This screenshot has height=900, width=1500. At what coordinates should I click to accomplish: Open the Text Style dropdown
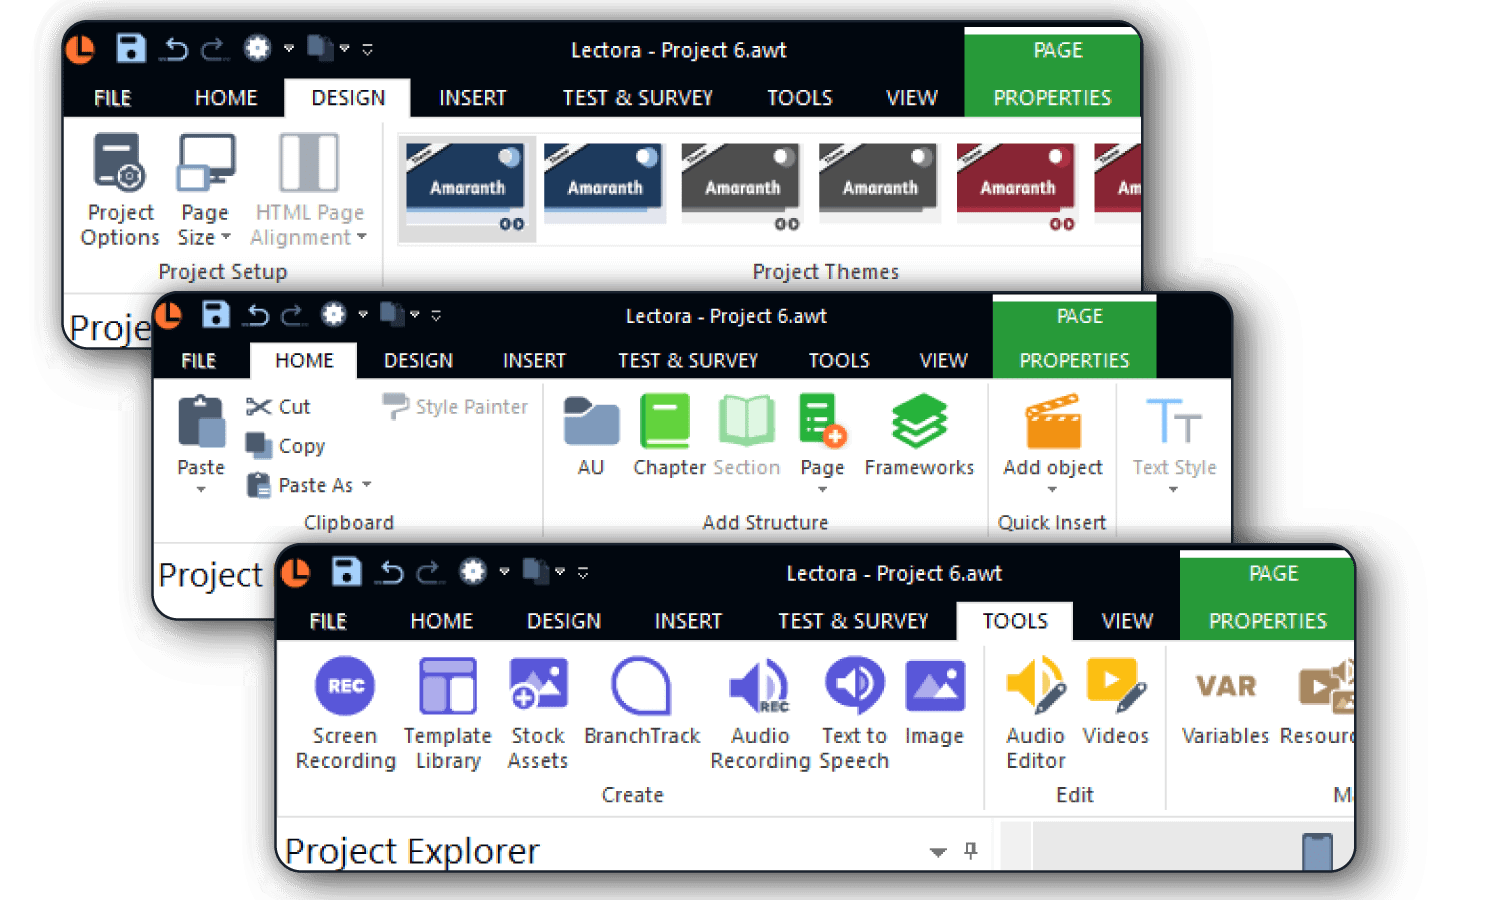tap(1173, 490)
